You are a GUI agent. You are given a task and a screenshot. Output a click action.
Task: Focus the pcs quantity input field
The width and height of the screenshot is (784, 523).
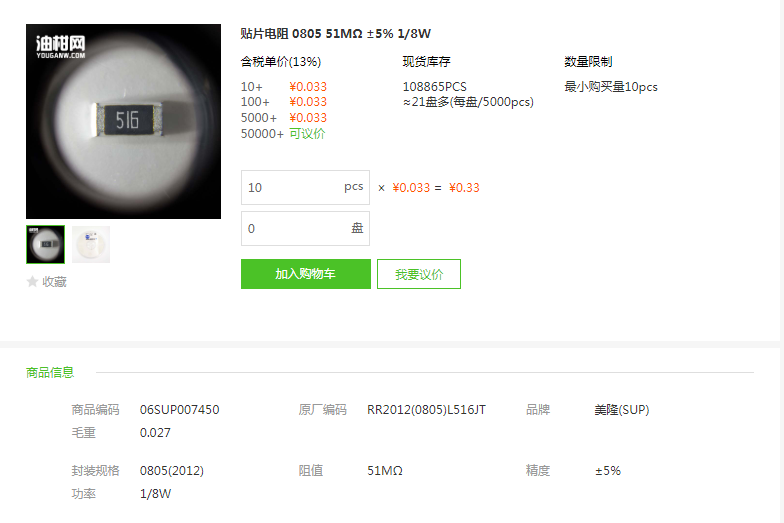click(305, 188)
